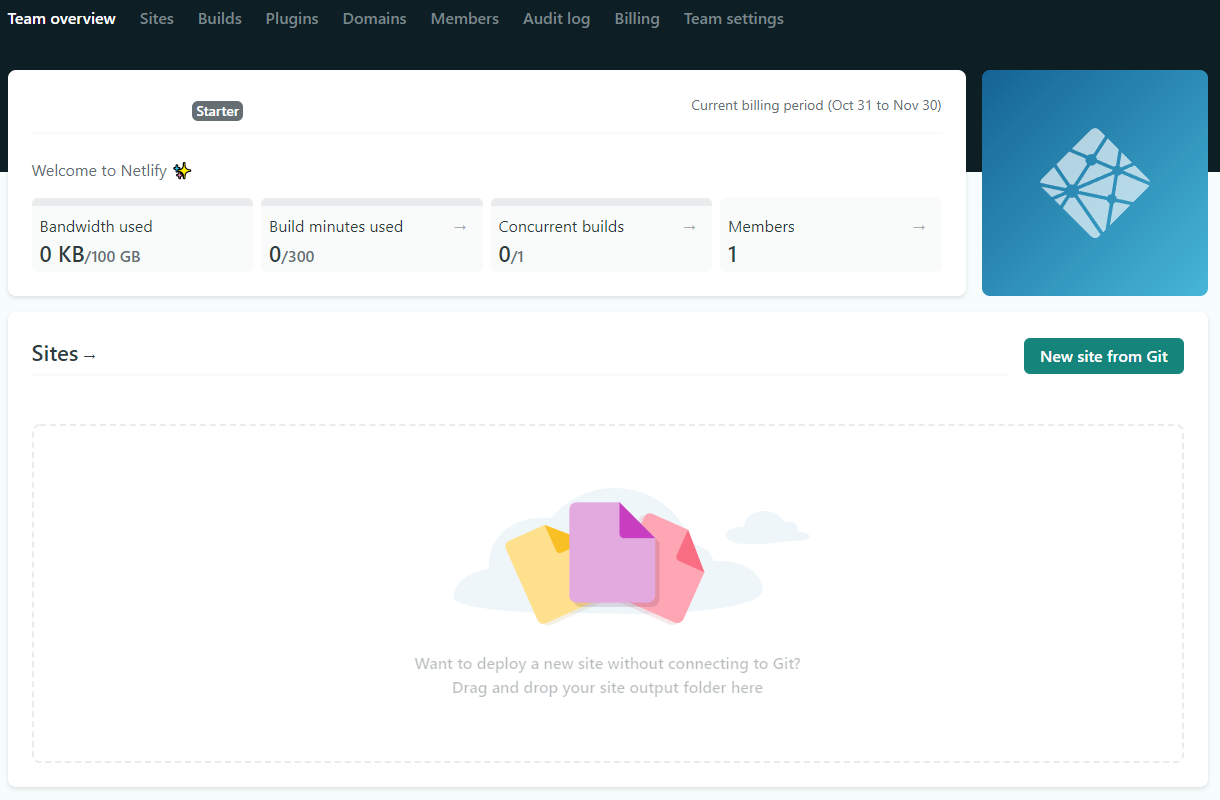Open the Members tab

coord(465,19)
